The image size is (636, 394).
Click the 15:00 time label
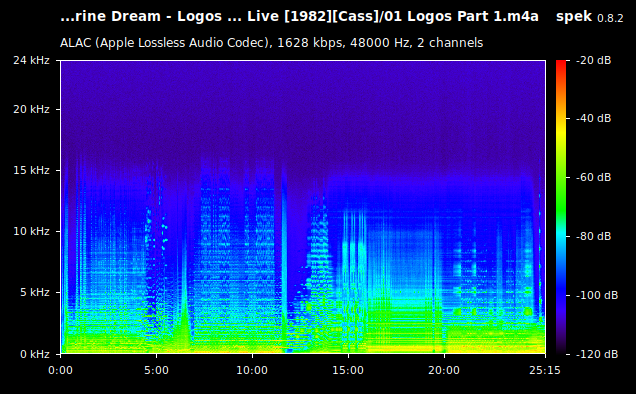(x=348, y=370)
